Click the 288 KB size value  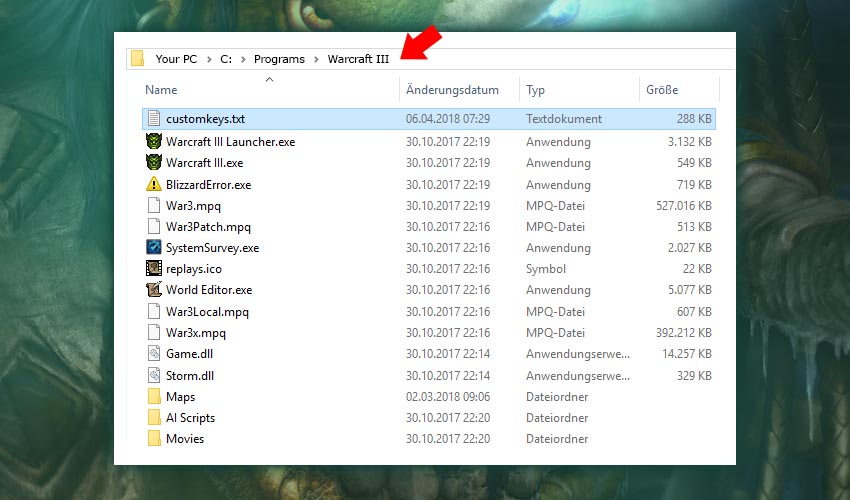pyautogui.click(x=694, y=119)
